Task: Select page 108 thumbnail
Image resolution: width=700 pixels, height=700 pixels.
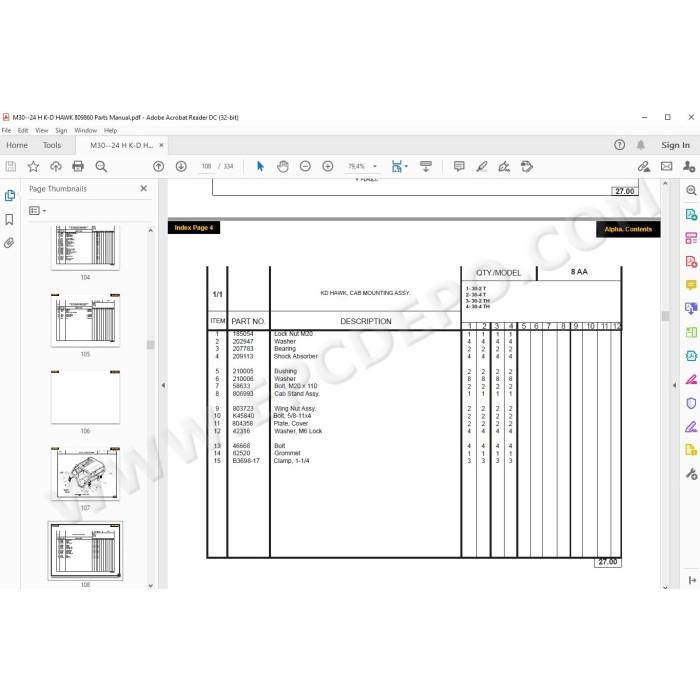Action: 85,550
